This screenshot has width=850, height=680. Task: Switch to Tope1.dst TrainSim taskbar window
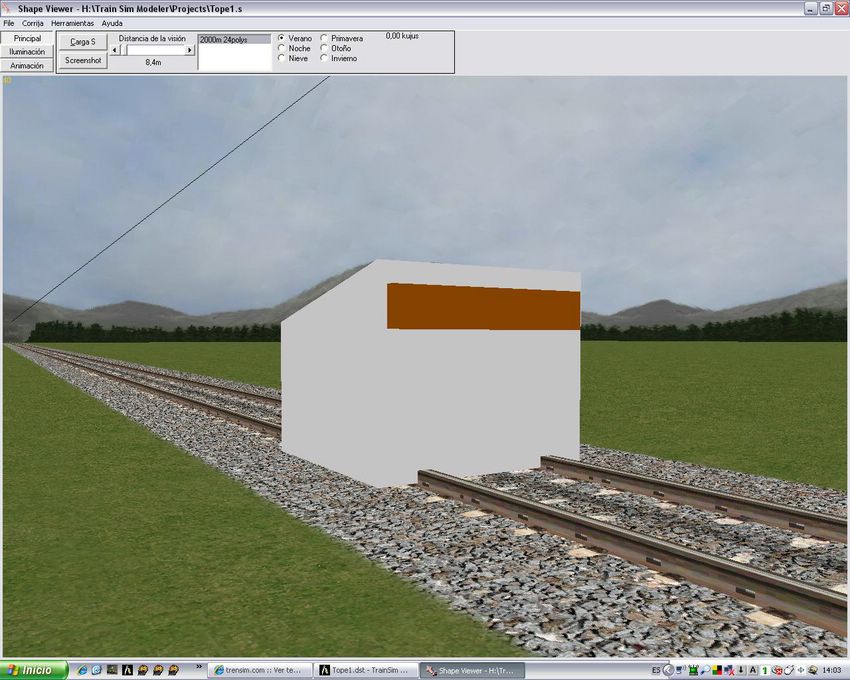pyautogui.click(x=366, y=670)
